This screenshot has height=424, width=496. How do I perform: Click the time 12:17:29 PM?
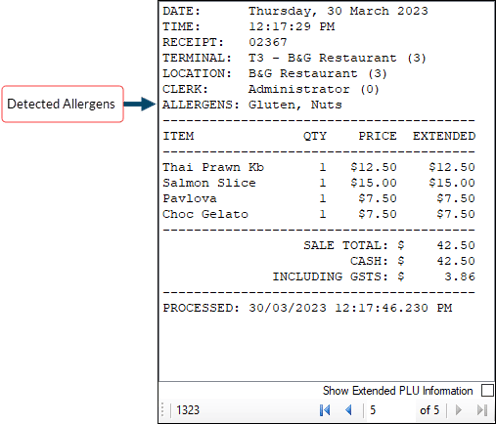(292, 26)
